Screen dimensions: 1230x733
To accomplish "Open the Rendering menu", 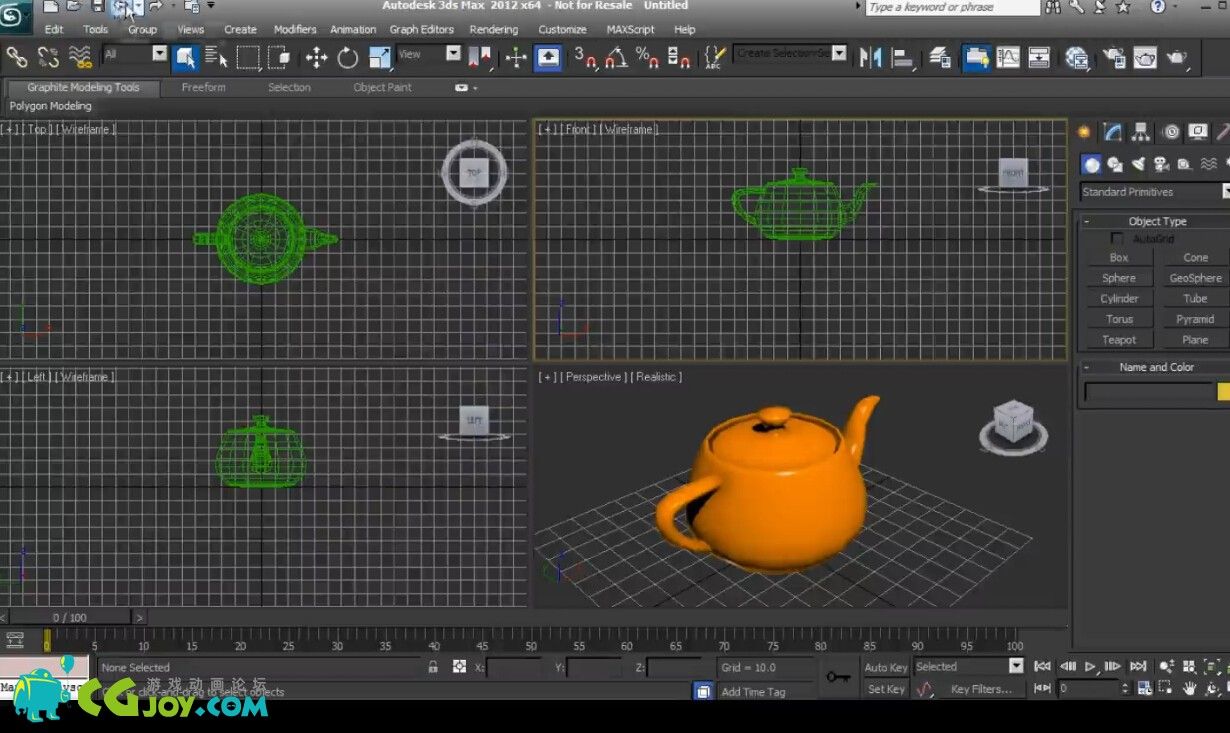I will coord(493,29).
